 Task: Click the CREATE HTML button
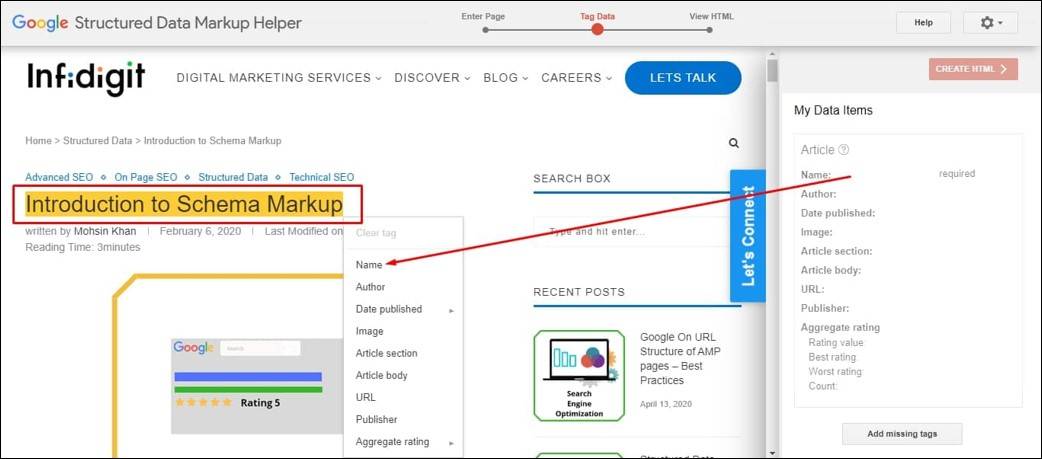pyautogui.click(x=974, y=69)
